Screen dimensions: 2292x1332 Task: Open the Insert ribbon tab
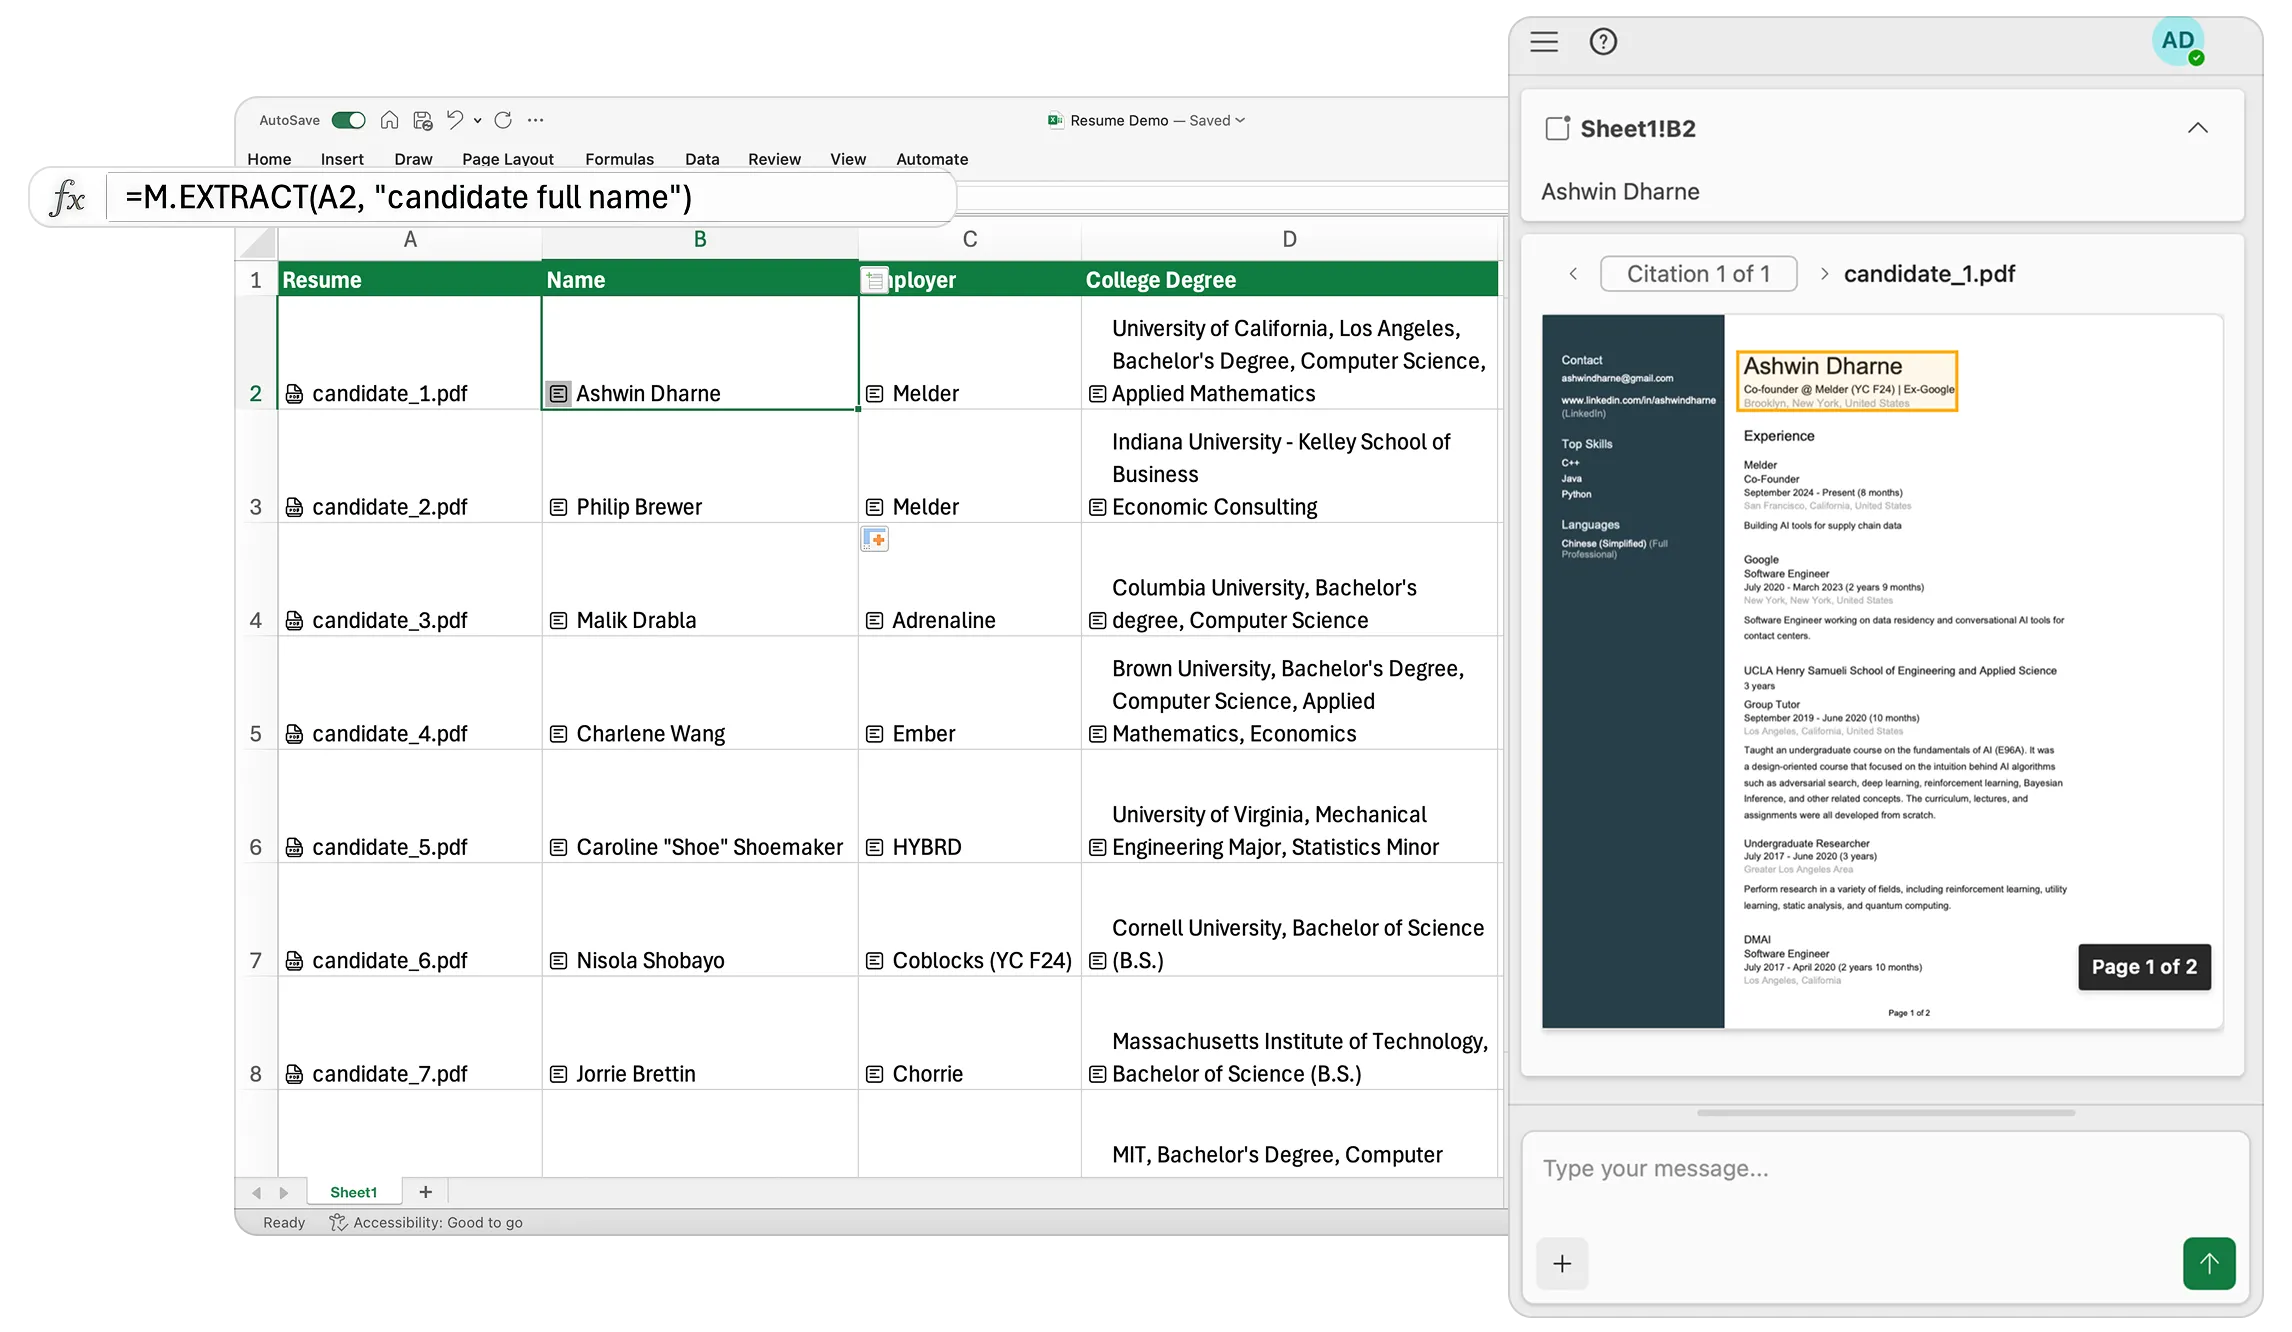(x=342, y=159)
